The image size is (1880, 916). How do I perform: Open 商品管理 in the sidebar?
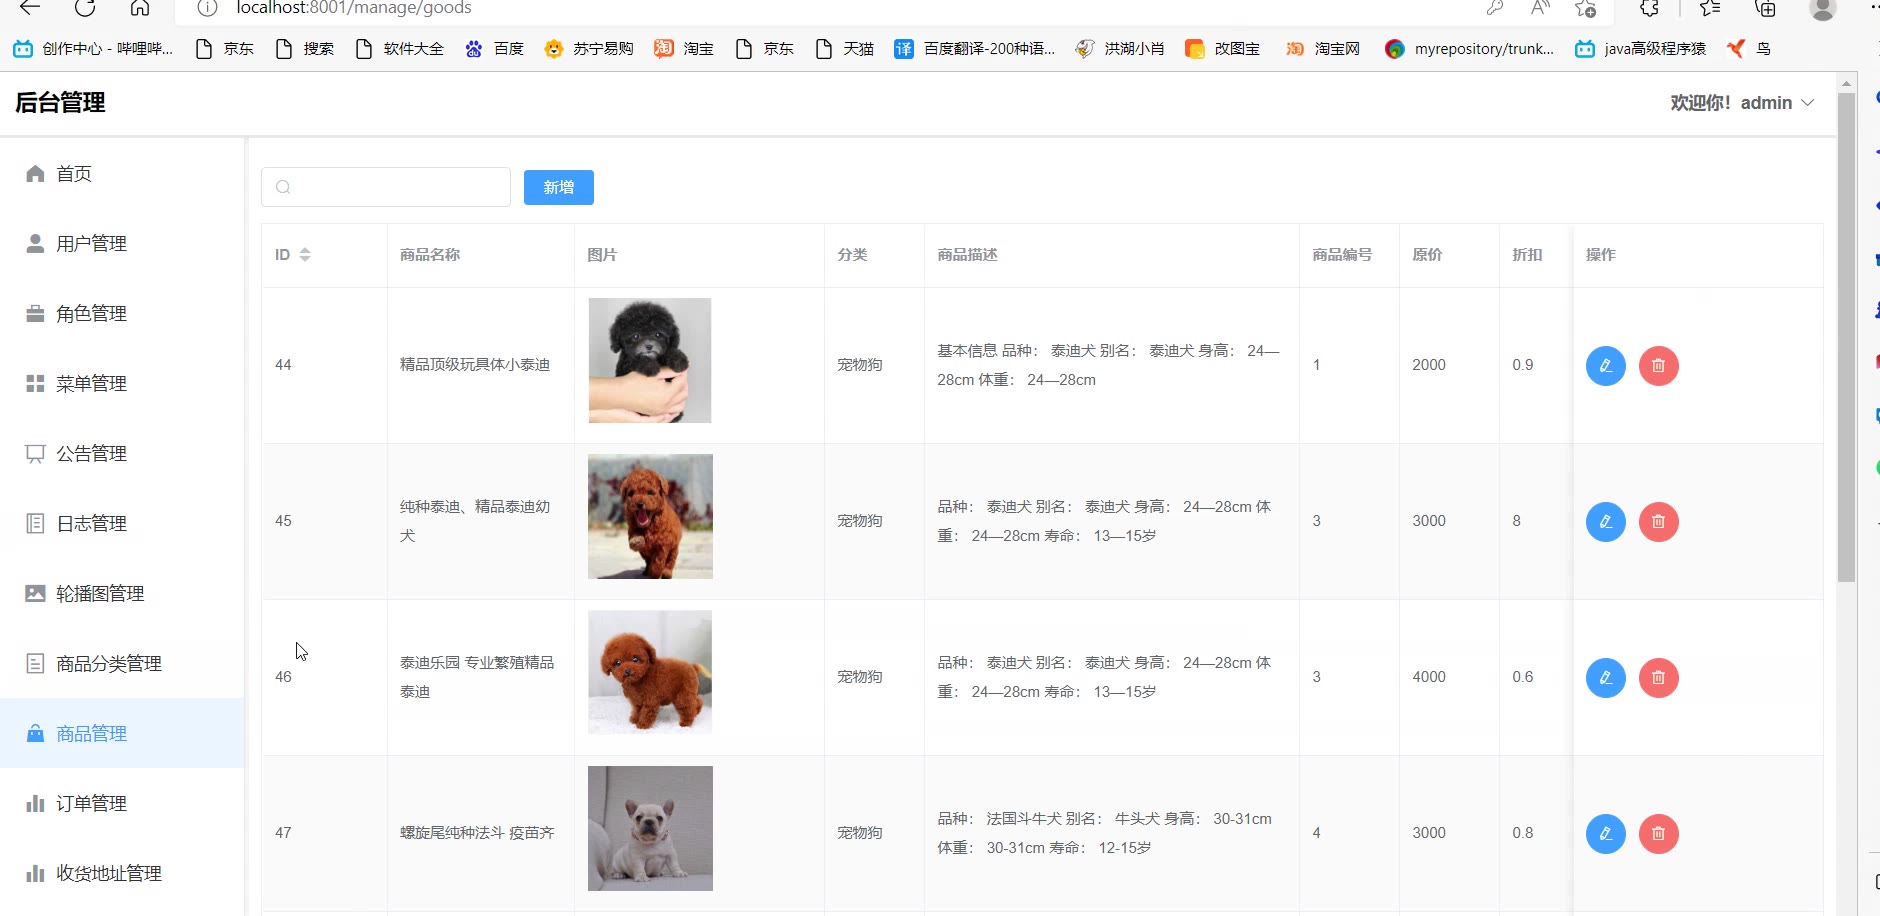tap(122, 734)
